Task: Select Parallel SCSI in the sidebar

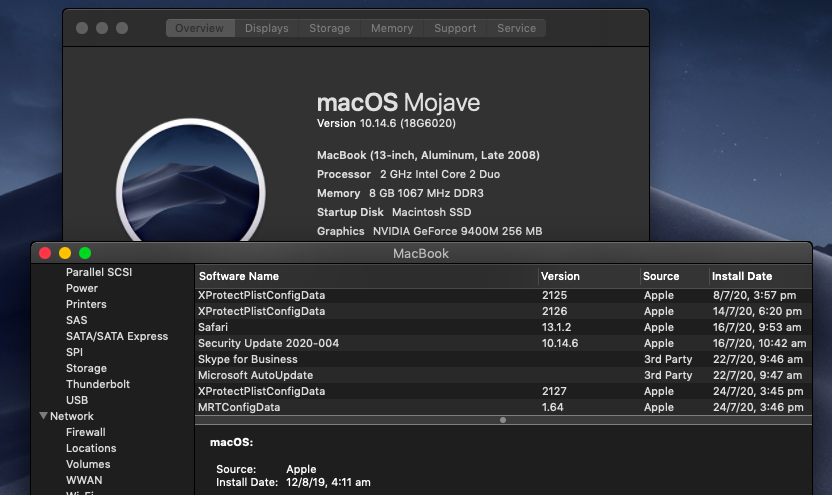Action: pyautogui.click(x=99, y=272)
